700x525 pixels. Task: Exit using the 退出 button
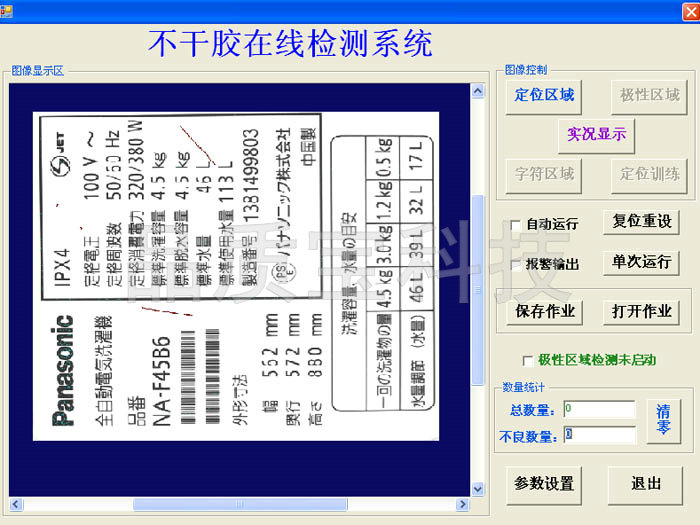click(646, 485)
